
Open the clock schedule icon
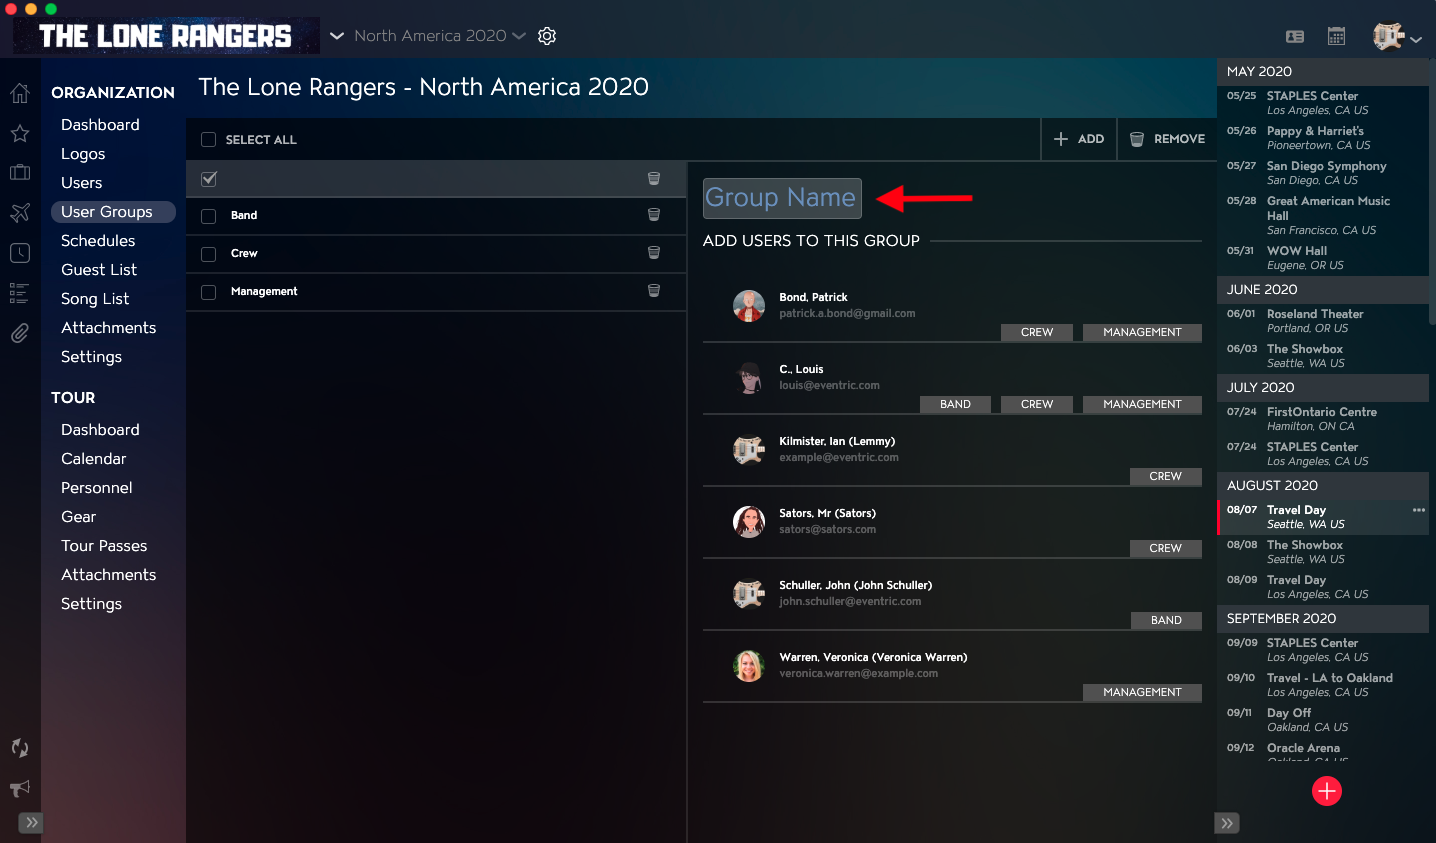coord(20,253)
